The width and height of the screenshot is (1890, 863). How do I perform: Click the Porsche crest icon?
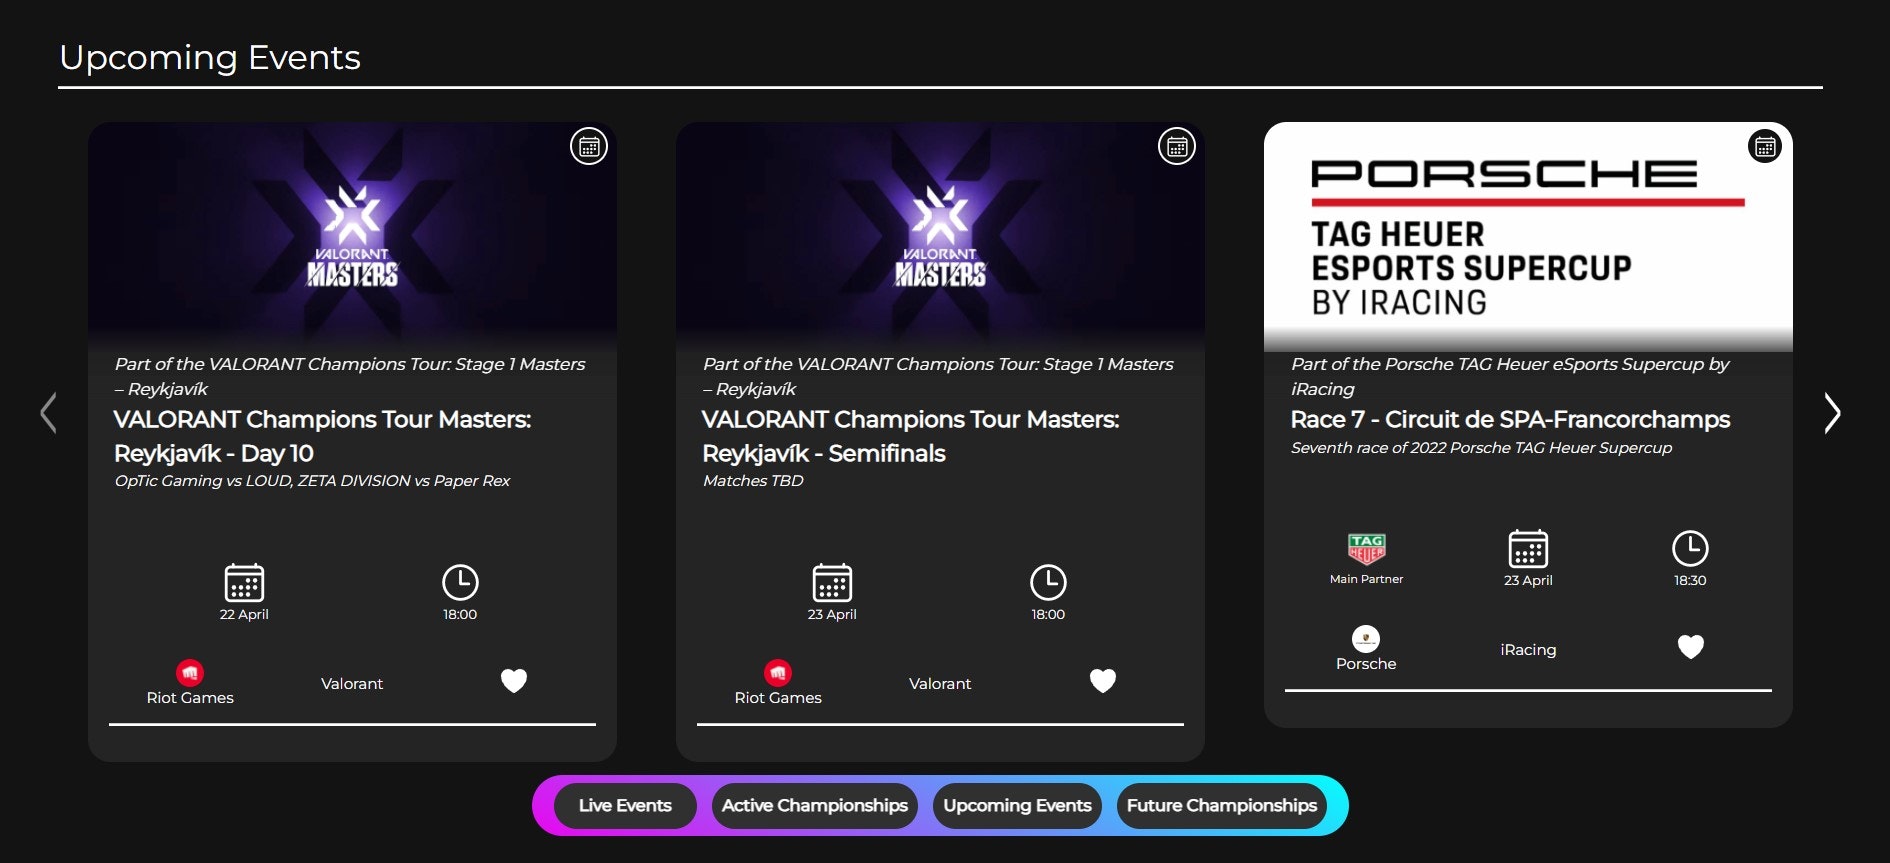[1366, 639]
